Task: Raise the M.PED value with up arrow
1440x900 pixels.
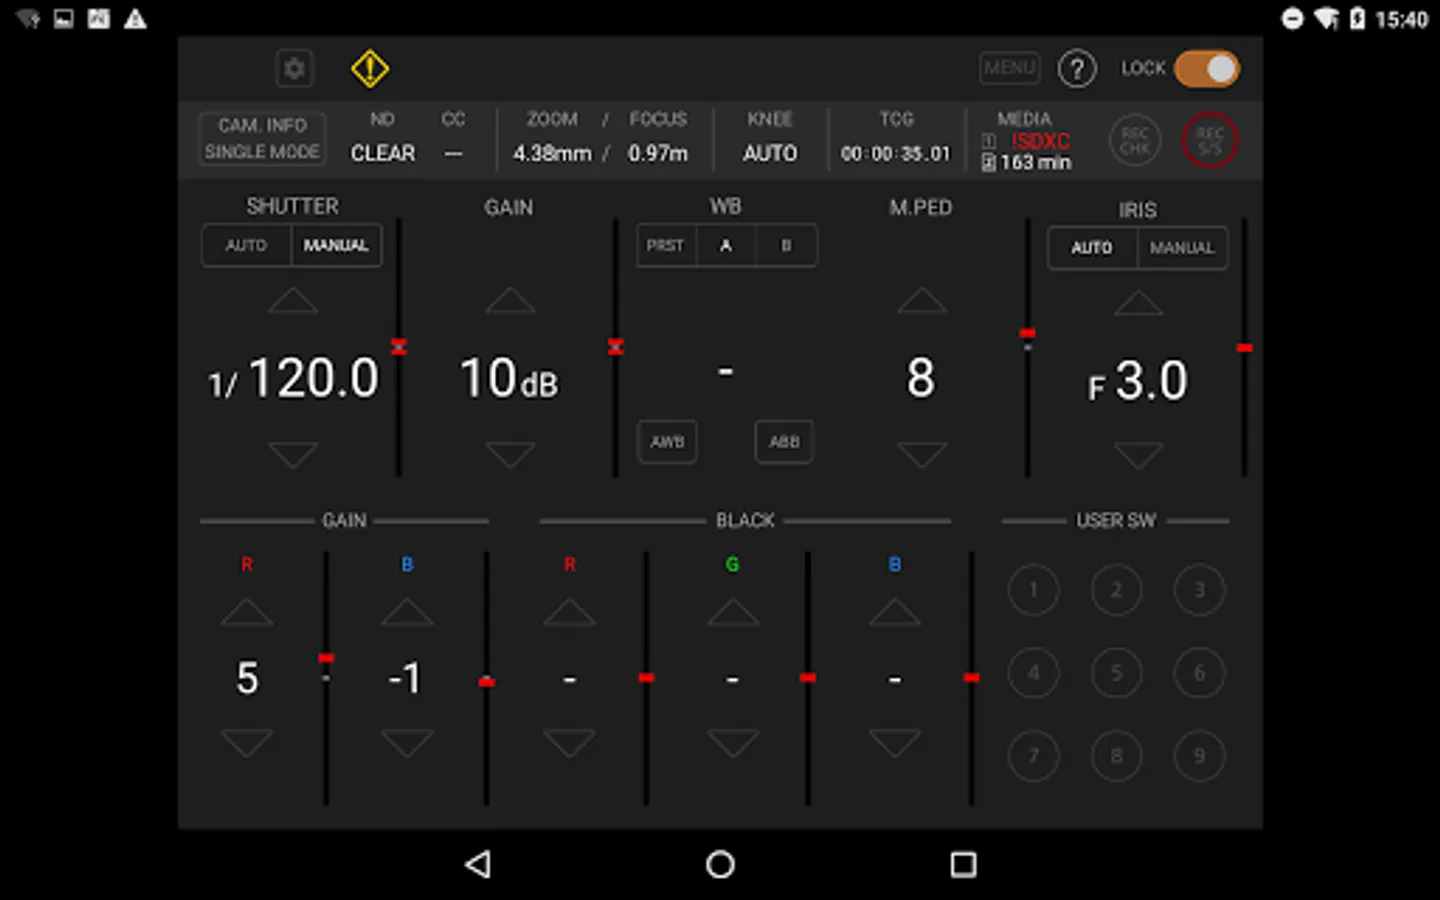Action: click(922, 300)
